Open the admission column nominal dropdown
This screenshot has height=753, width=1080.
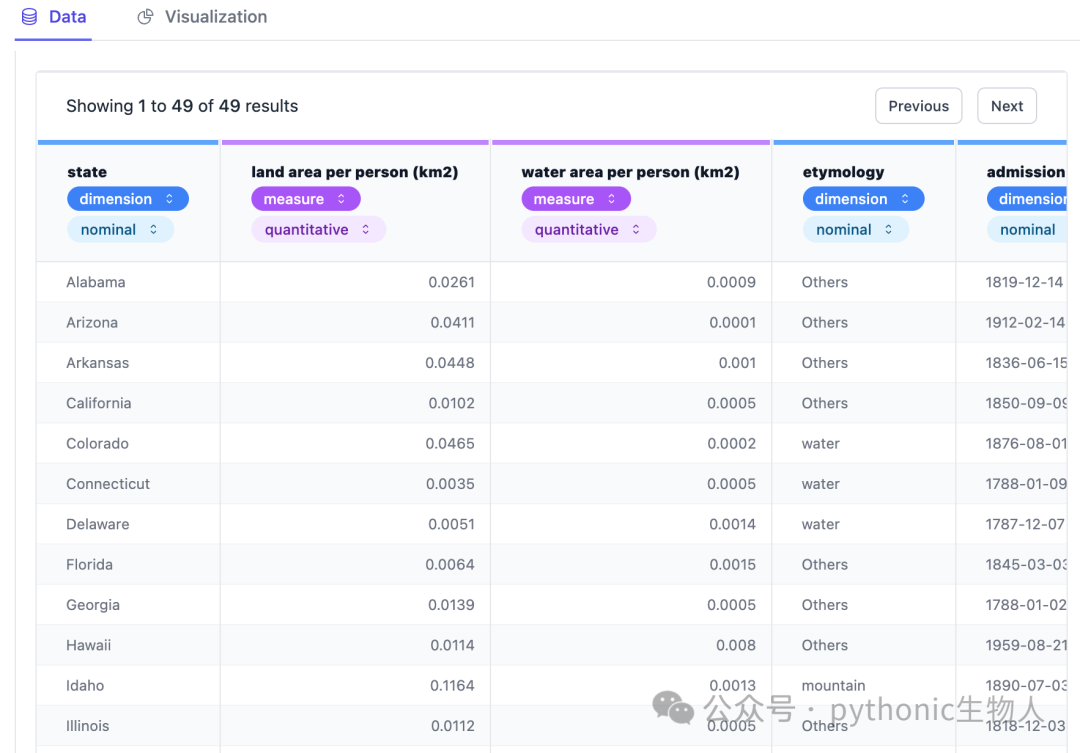point(1027,229)
